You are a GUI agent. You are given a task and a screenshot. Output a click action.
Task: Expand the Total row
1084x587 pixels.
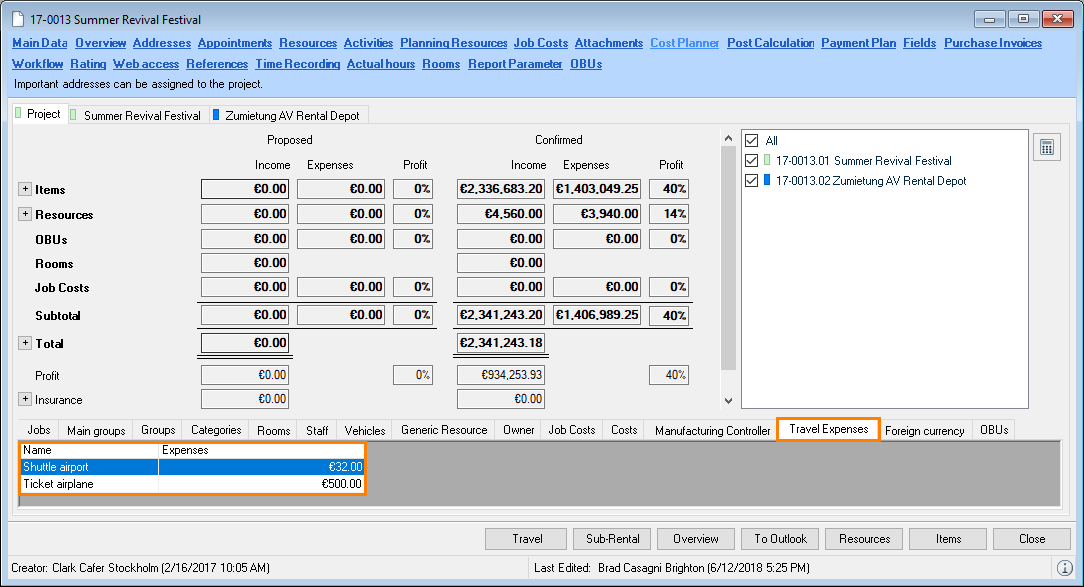25,343
